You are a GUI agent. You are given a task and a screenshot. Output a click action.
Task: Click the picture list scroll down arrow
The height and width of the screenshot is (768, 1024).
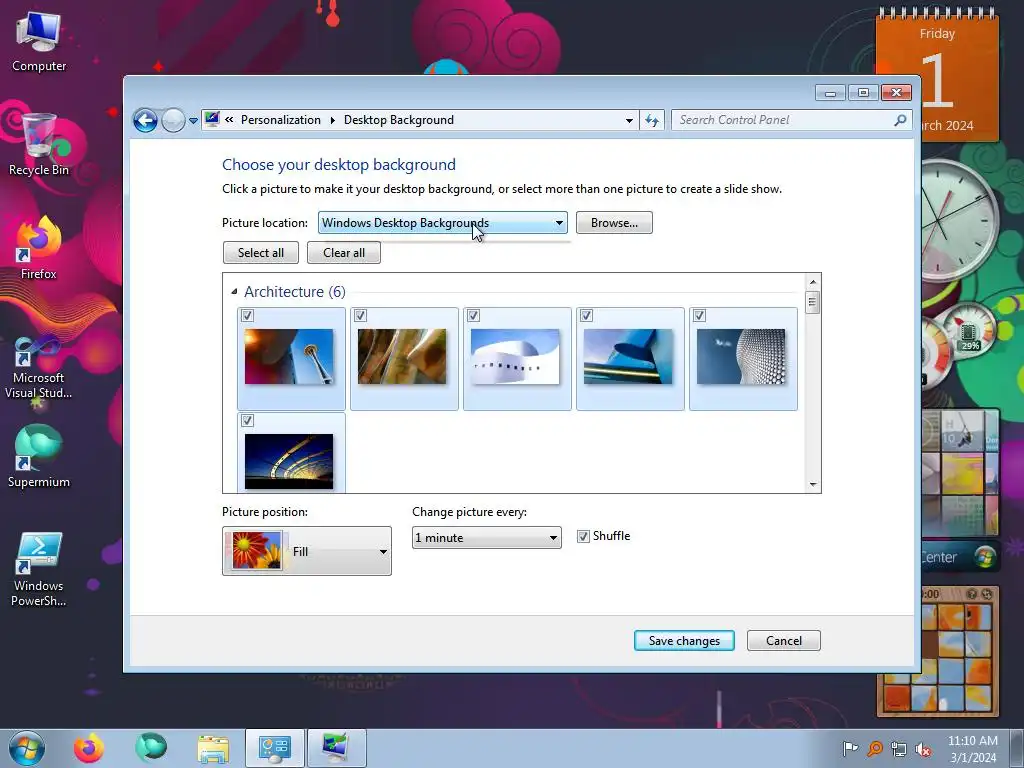813,484
